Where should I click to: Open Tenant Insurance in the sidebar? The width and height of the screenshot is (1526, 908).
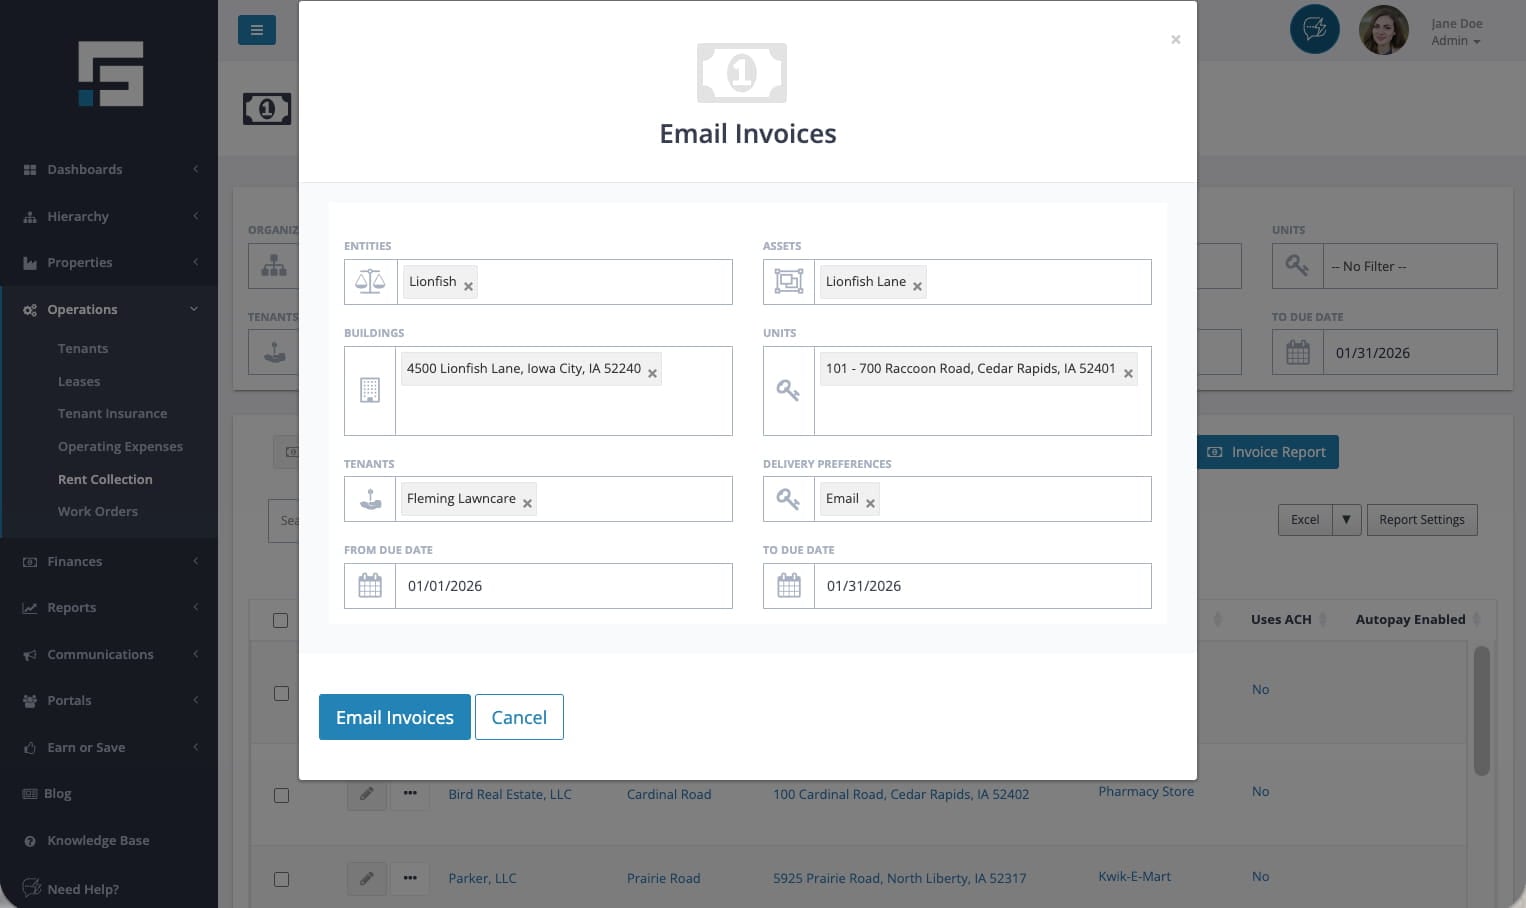click(x=112, y=414)
